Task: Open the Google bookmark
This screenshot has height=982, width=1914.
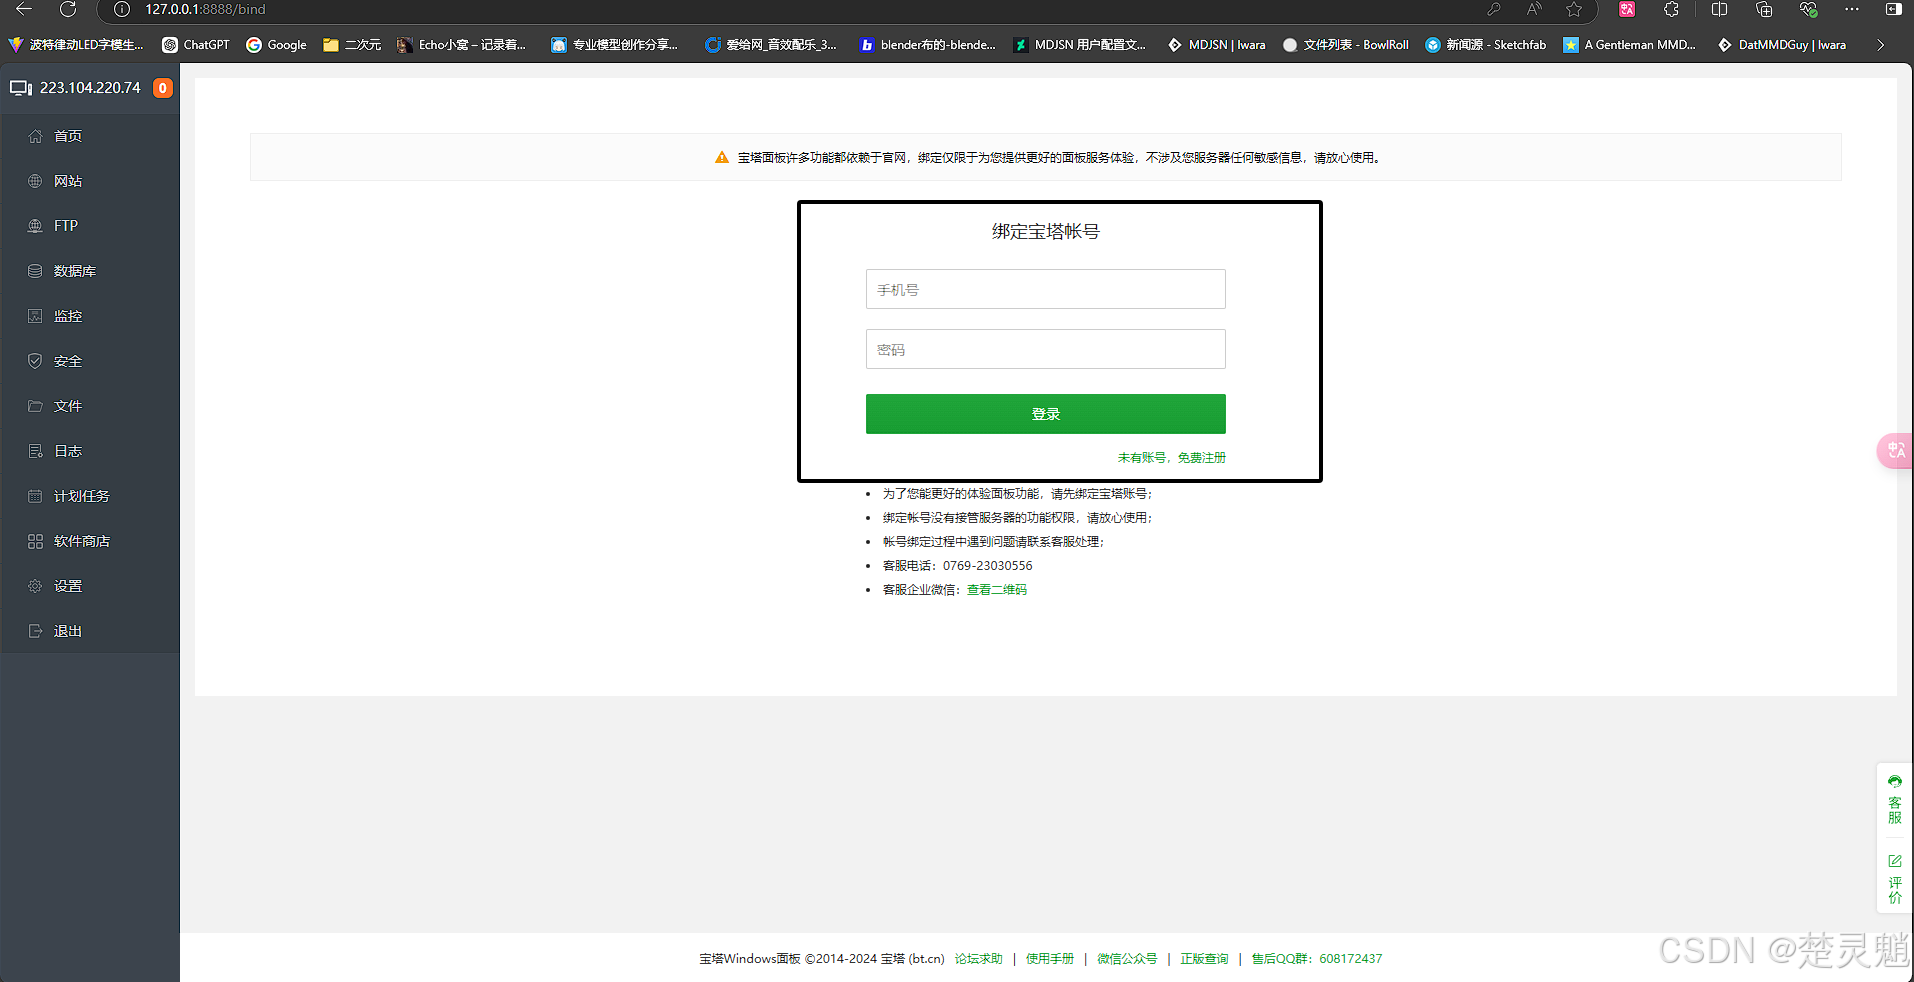Action: click(276, 45)
